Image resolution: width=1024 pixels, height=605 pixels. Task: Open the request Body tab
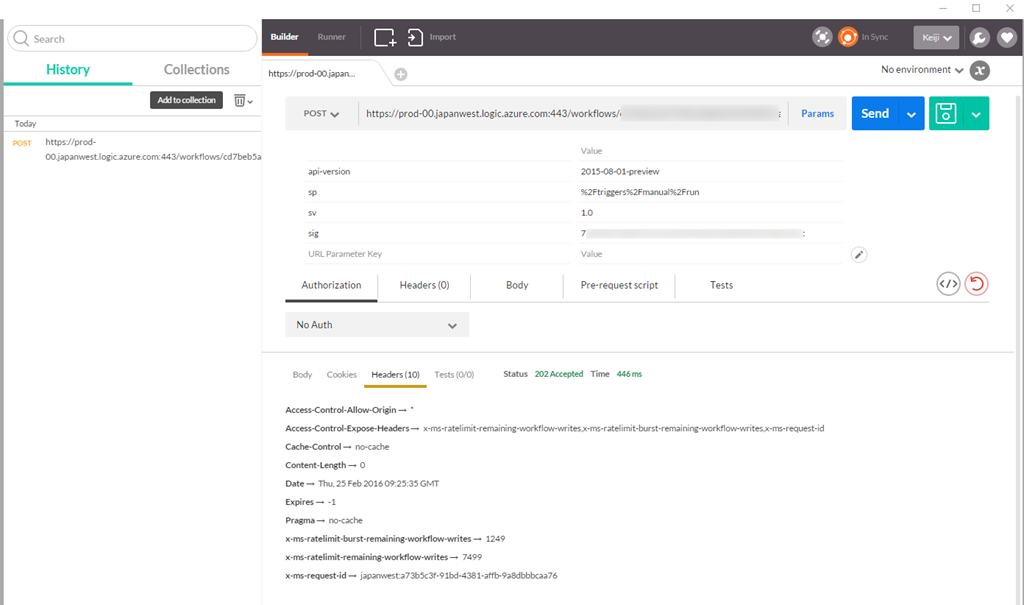517,285
